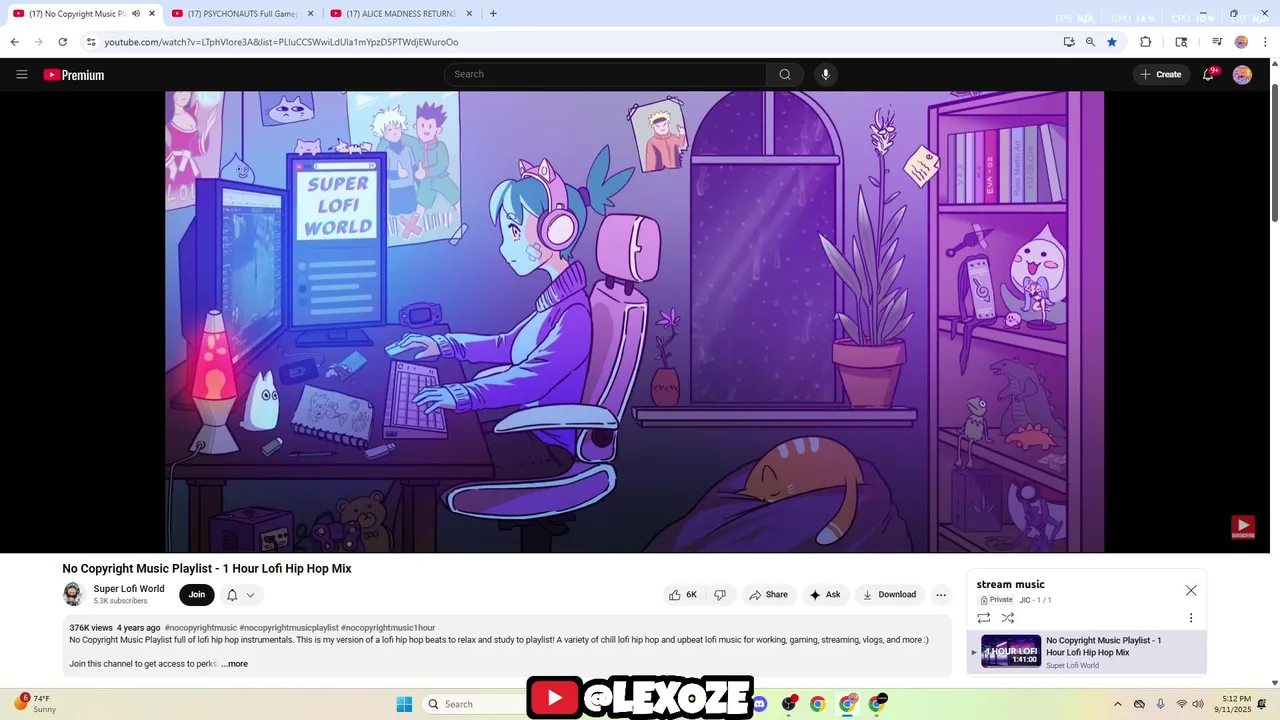1280x720 pixels.
Task: Toggle shuffle playlist in stream music panel
Action: pyautogui.click(x=1008, y=618)
